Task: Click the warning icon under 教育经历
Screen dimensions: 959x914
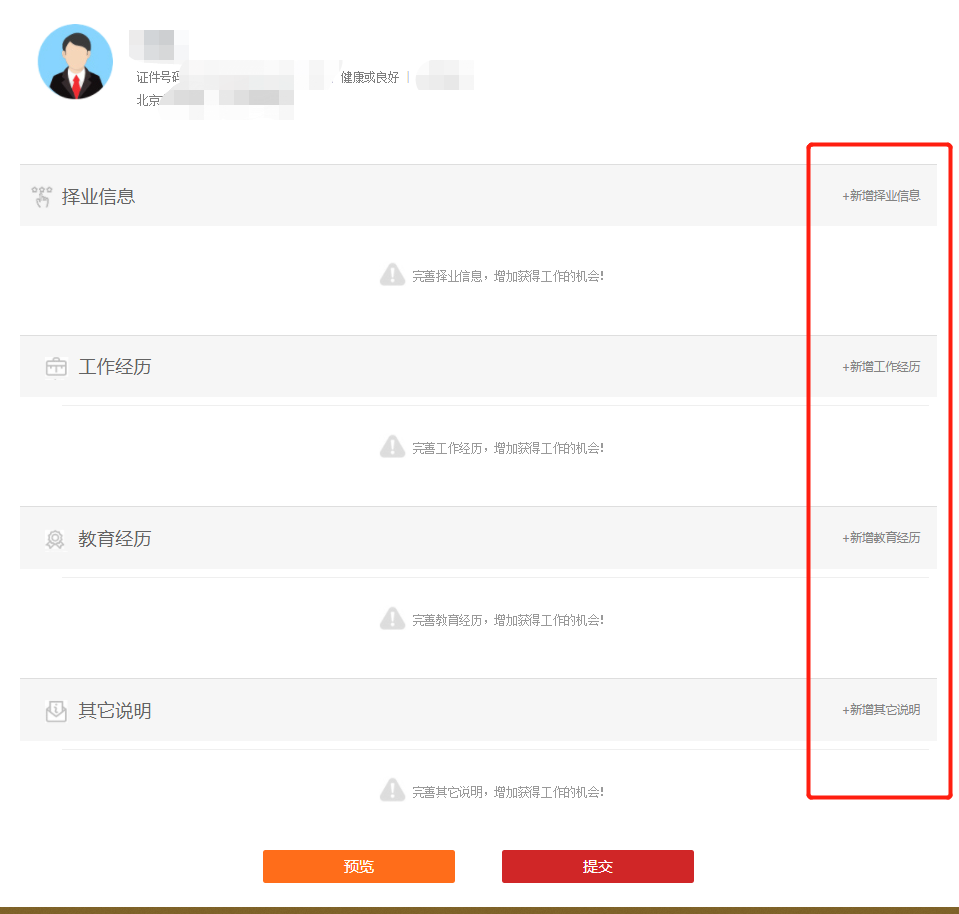Action: pyautogui.click(x=393, y=618)
